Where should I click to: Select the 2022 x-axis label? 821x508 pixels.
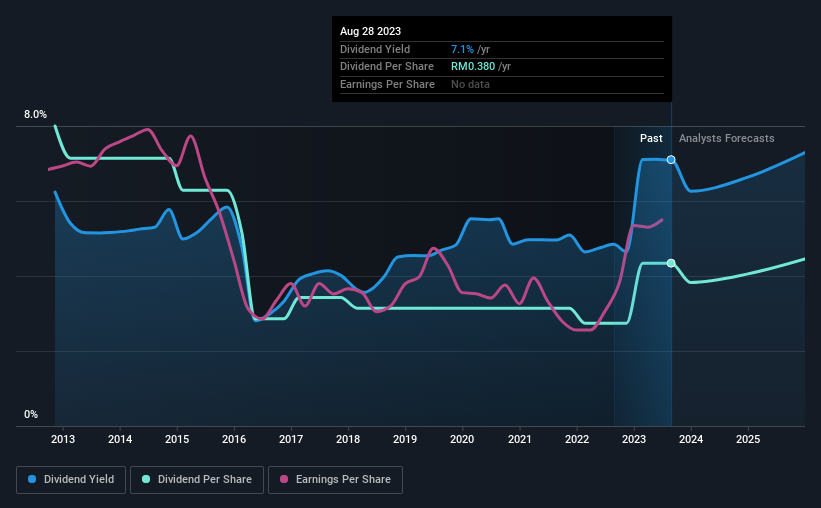(577, 439)
